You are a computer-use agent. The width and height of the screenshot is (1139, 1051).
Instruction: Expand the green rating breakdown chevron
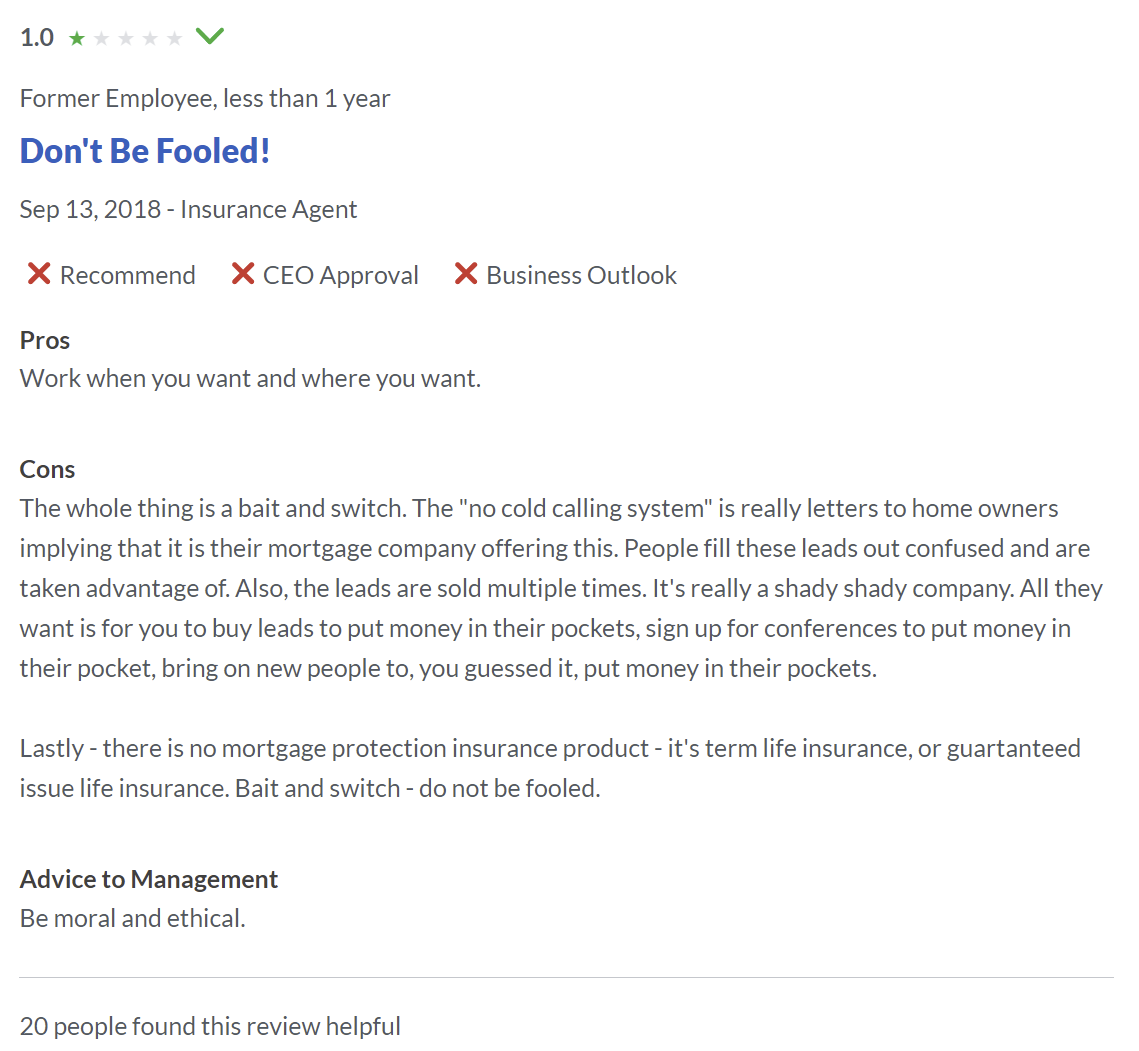[x=210, y=36]
